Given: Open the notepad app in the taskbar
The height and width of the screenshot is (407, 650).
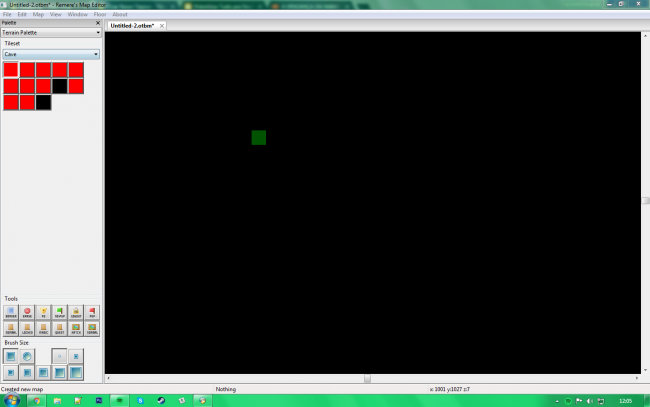Looking at the screenshot, I should click(x=78, y=401).
